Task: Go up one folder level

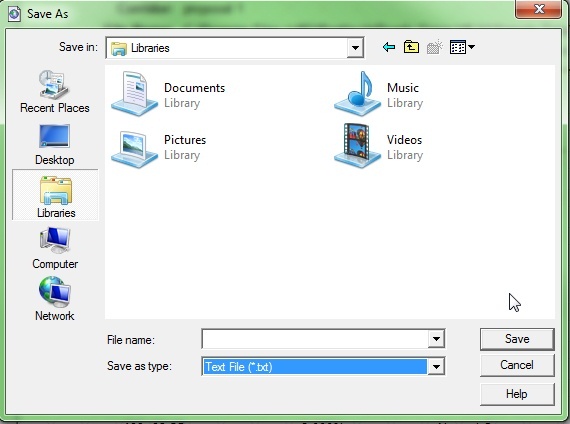Action: point(411,47)
